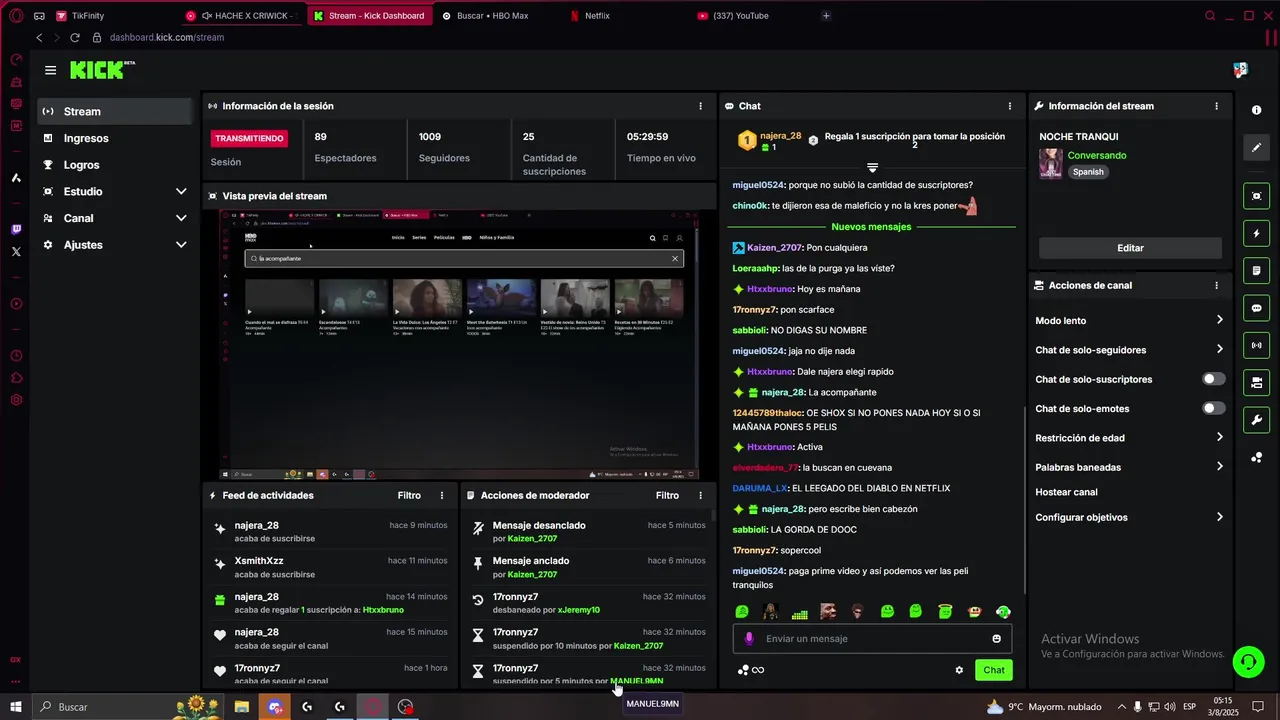Click the pencil edit-layout icon
Image resolution: width=1280 pixels, height=720 pixels.
click(1257, 148)
